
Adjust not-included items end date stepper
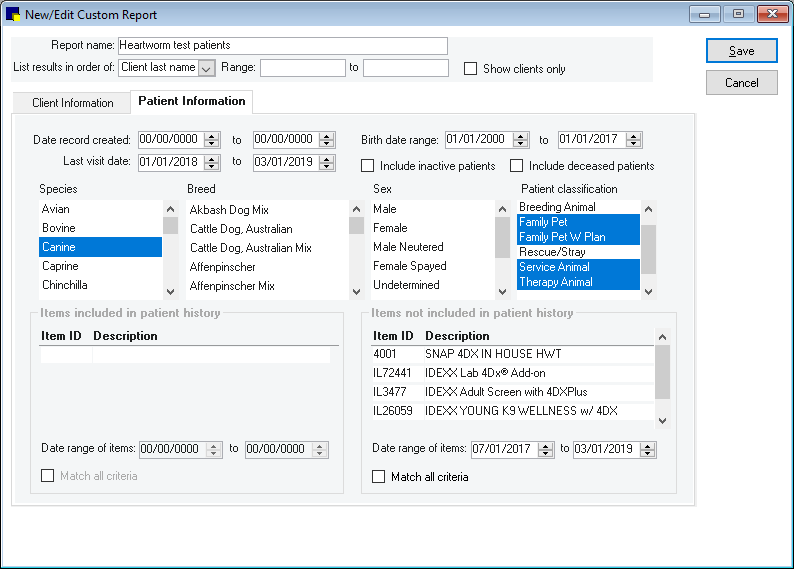pyautogui.click(x=648, y=450)
